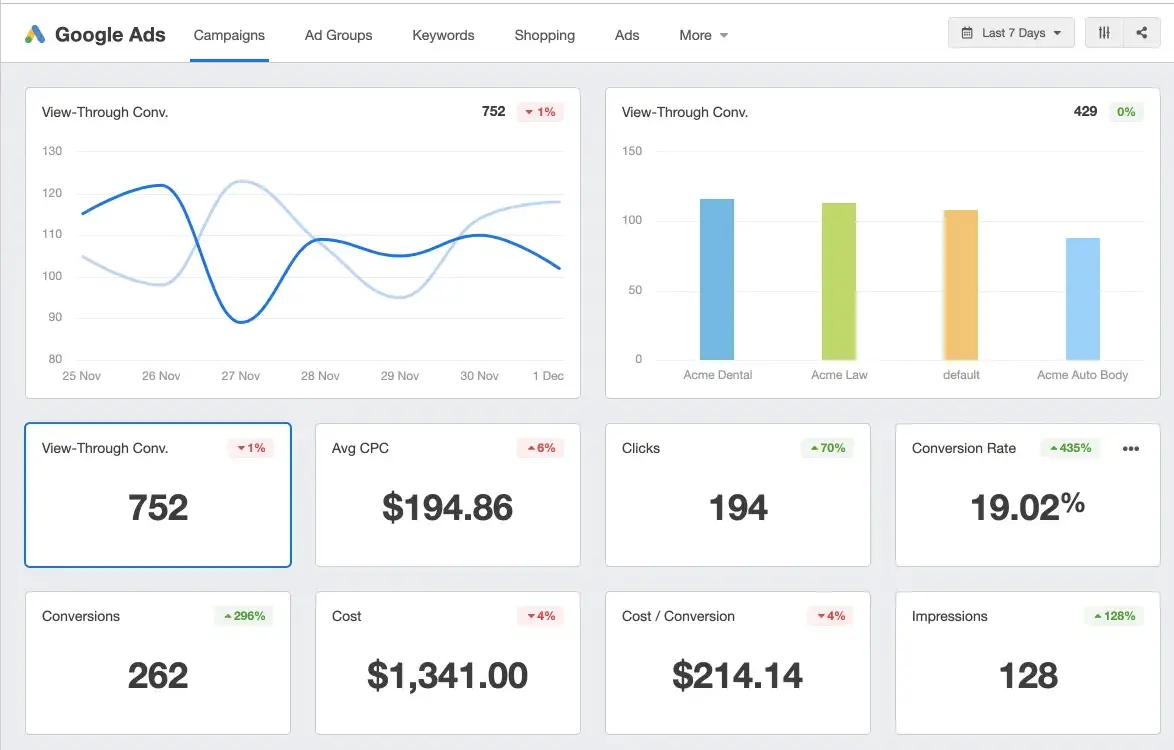Click the 296% badge on Conversions card

245,616
